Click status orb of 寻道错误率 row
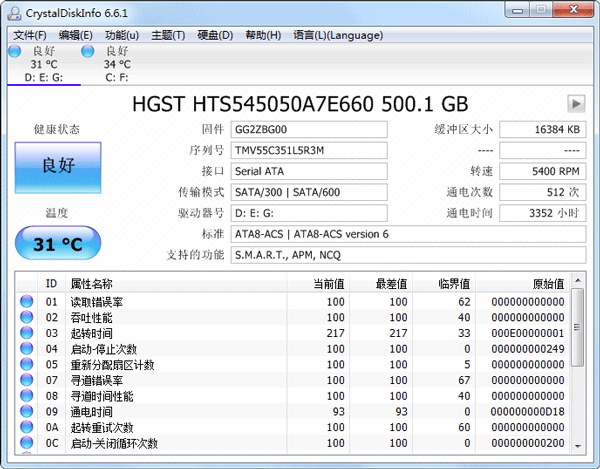Image resolution: width=600 pixels, height=469 pixels. click(x=27, y=380)
